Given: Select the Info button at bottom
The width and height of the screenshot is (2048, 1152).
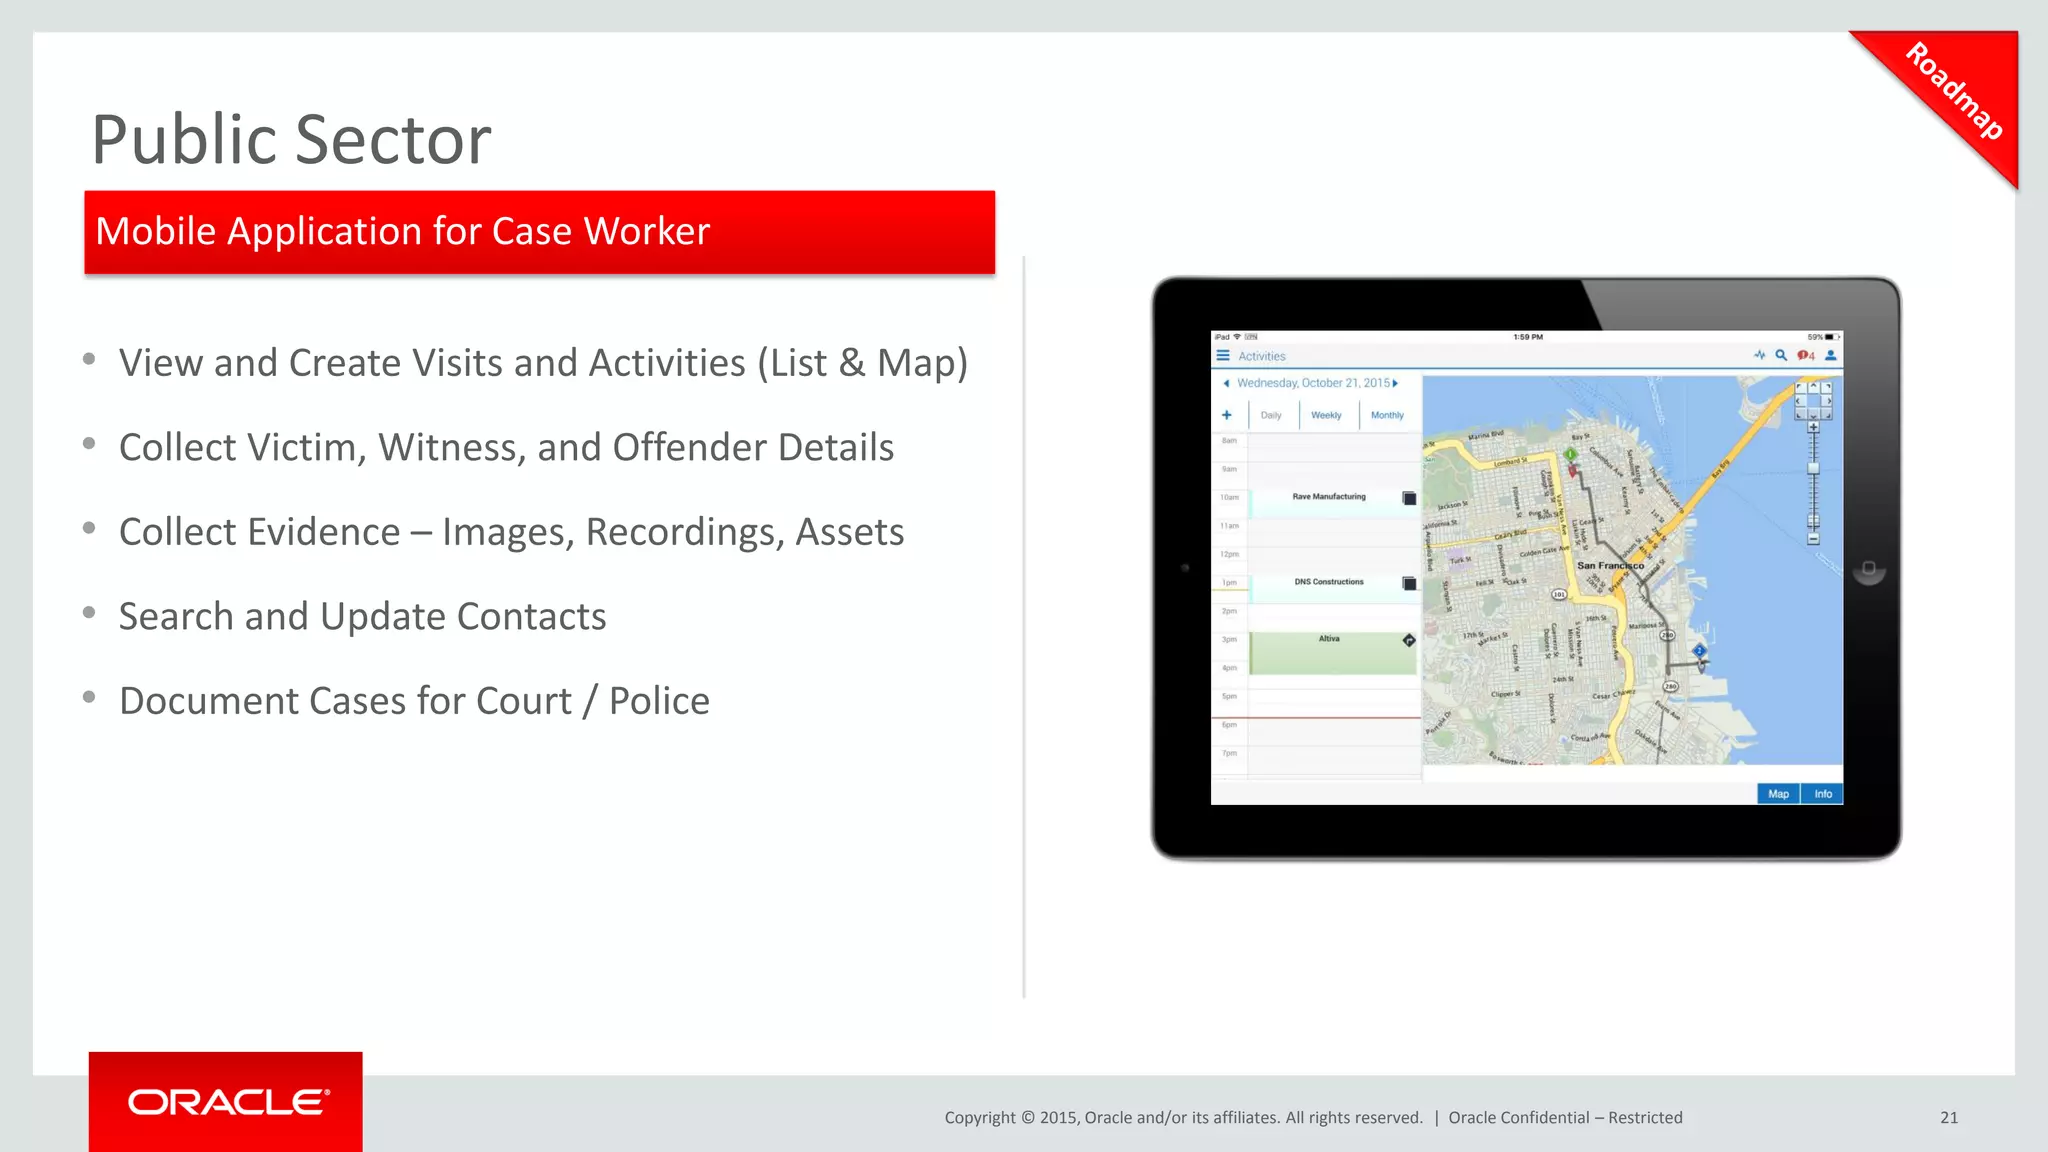Looking at the screenshot, I should 1823,794.
